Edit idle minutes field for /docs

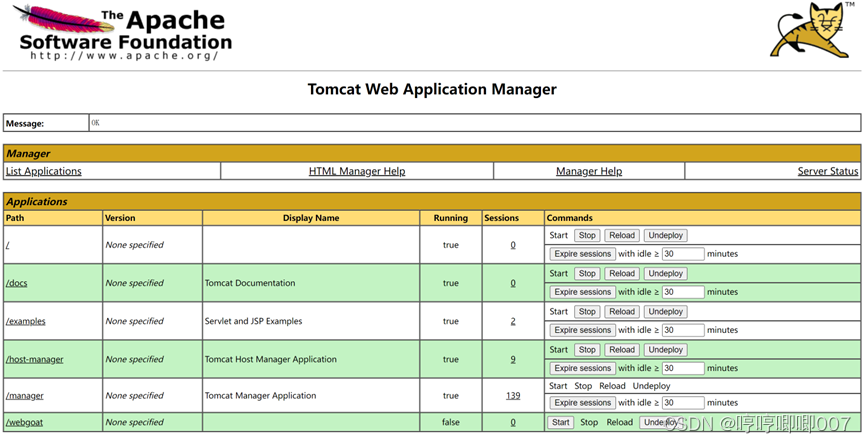click(683, 292)
